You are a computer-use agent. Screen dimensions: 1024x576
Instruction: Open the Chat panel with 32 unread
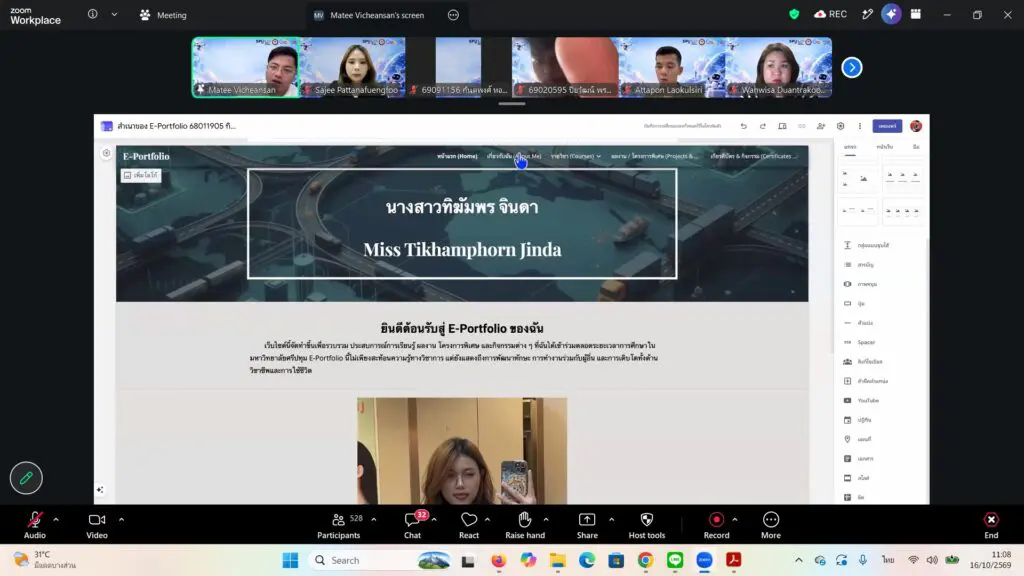click(x=413, y=524)
